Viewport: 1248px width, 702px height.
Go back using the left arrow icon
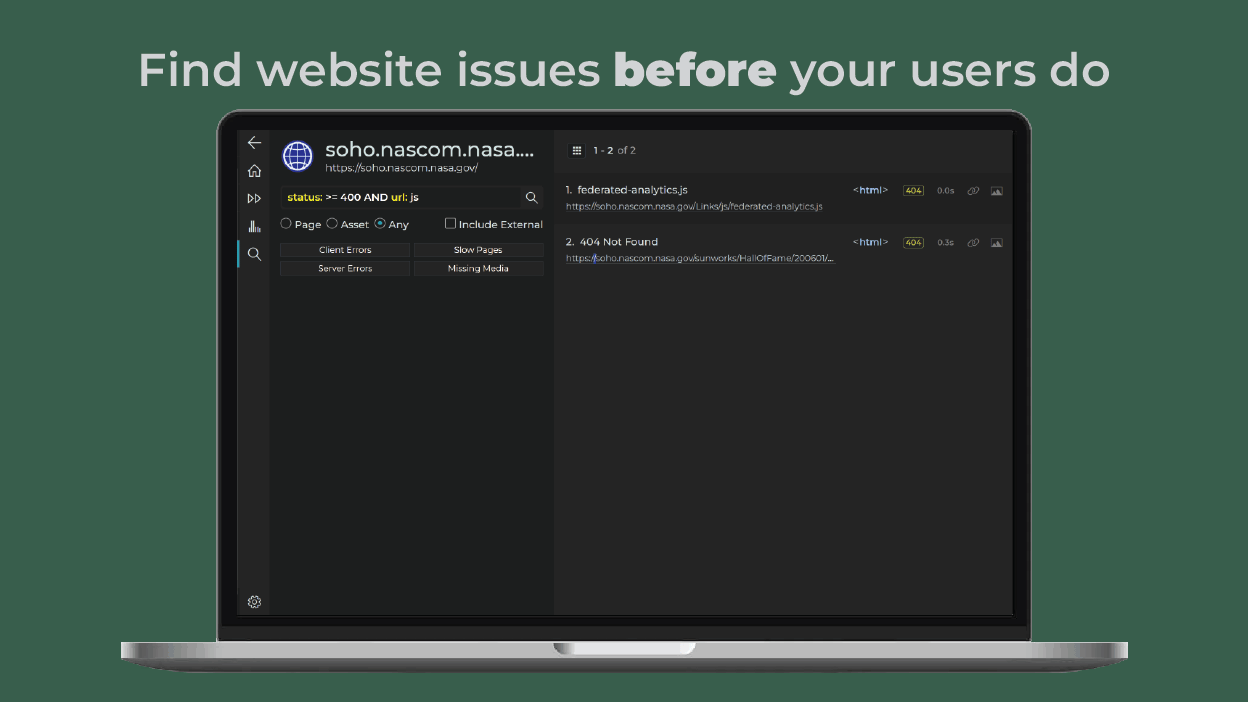coord(254,143)
